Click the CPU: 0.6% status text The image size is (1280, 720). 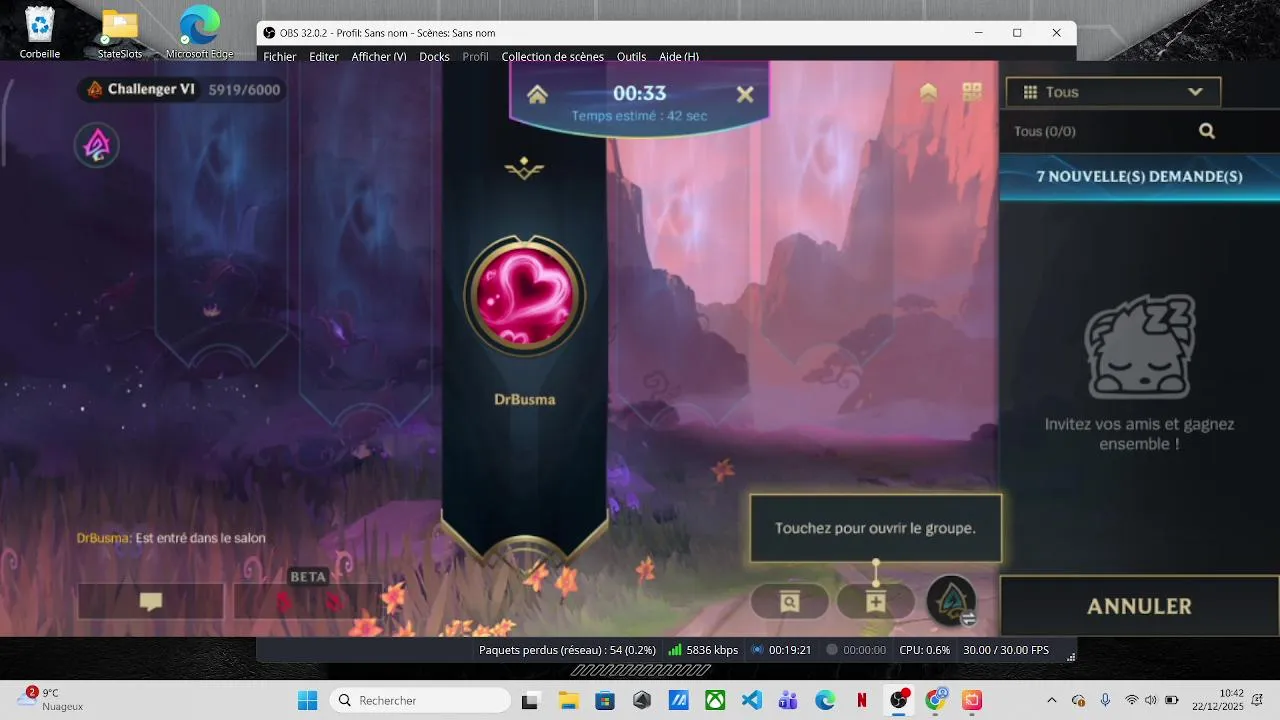tap(925, 650)
